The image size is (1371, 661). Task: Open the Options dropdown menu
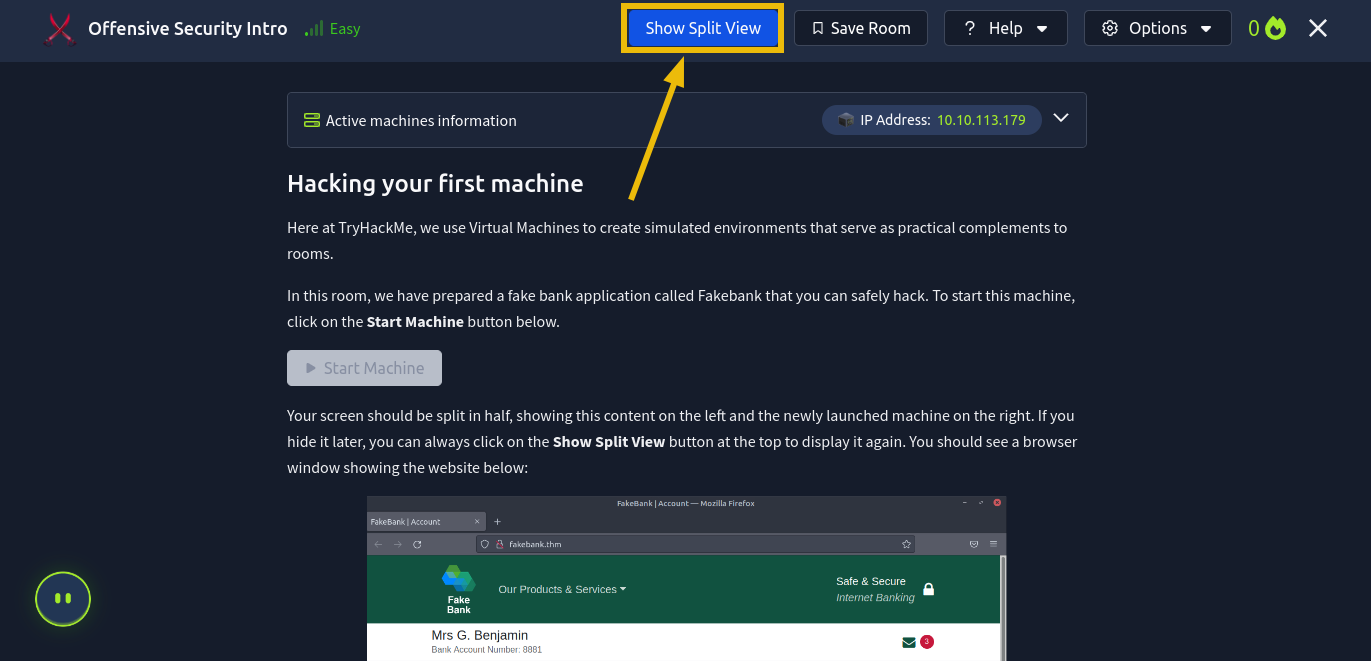[x=1157, y=28]
